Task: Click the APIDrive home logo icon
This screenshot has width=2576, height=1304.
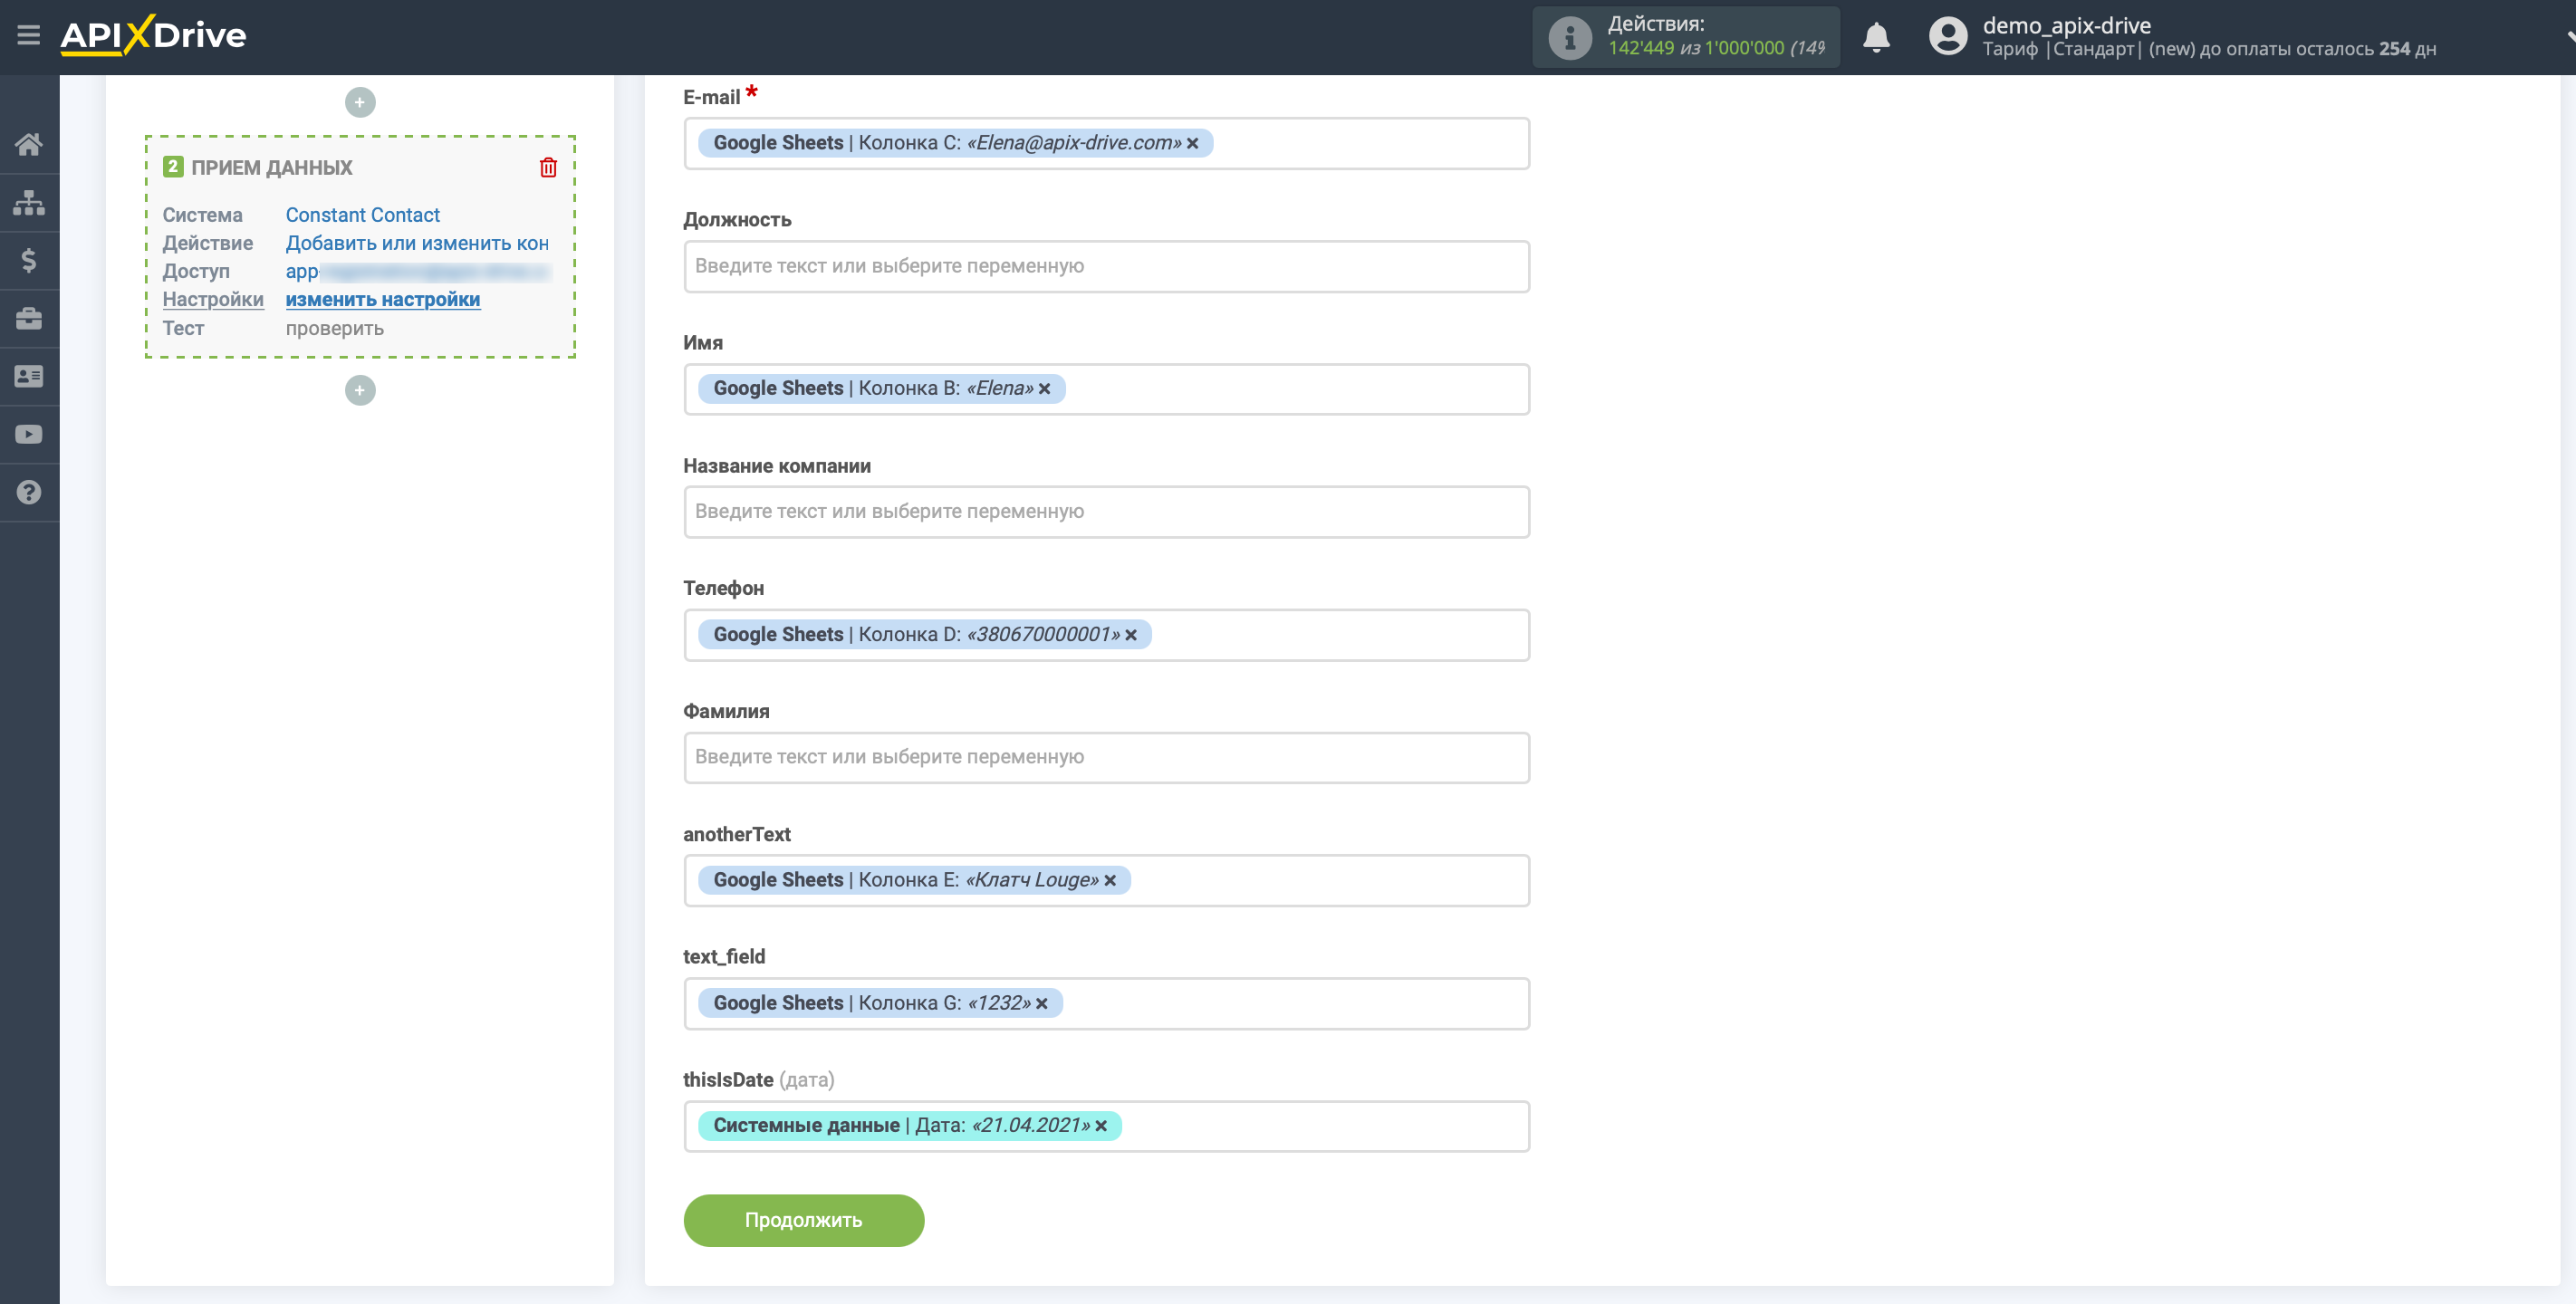Action: click(x=151, y=35)
